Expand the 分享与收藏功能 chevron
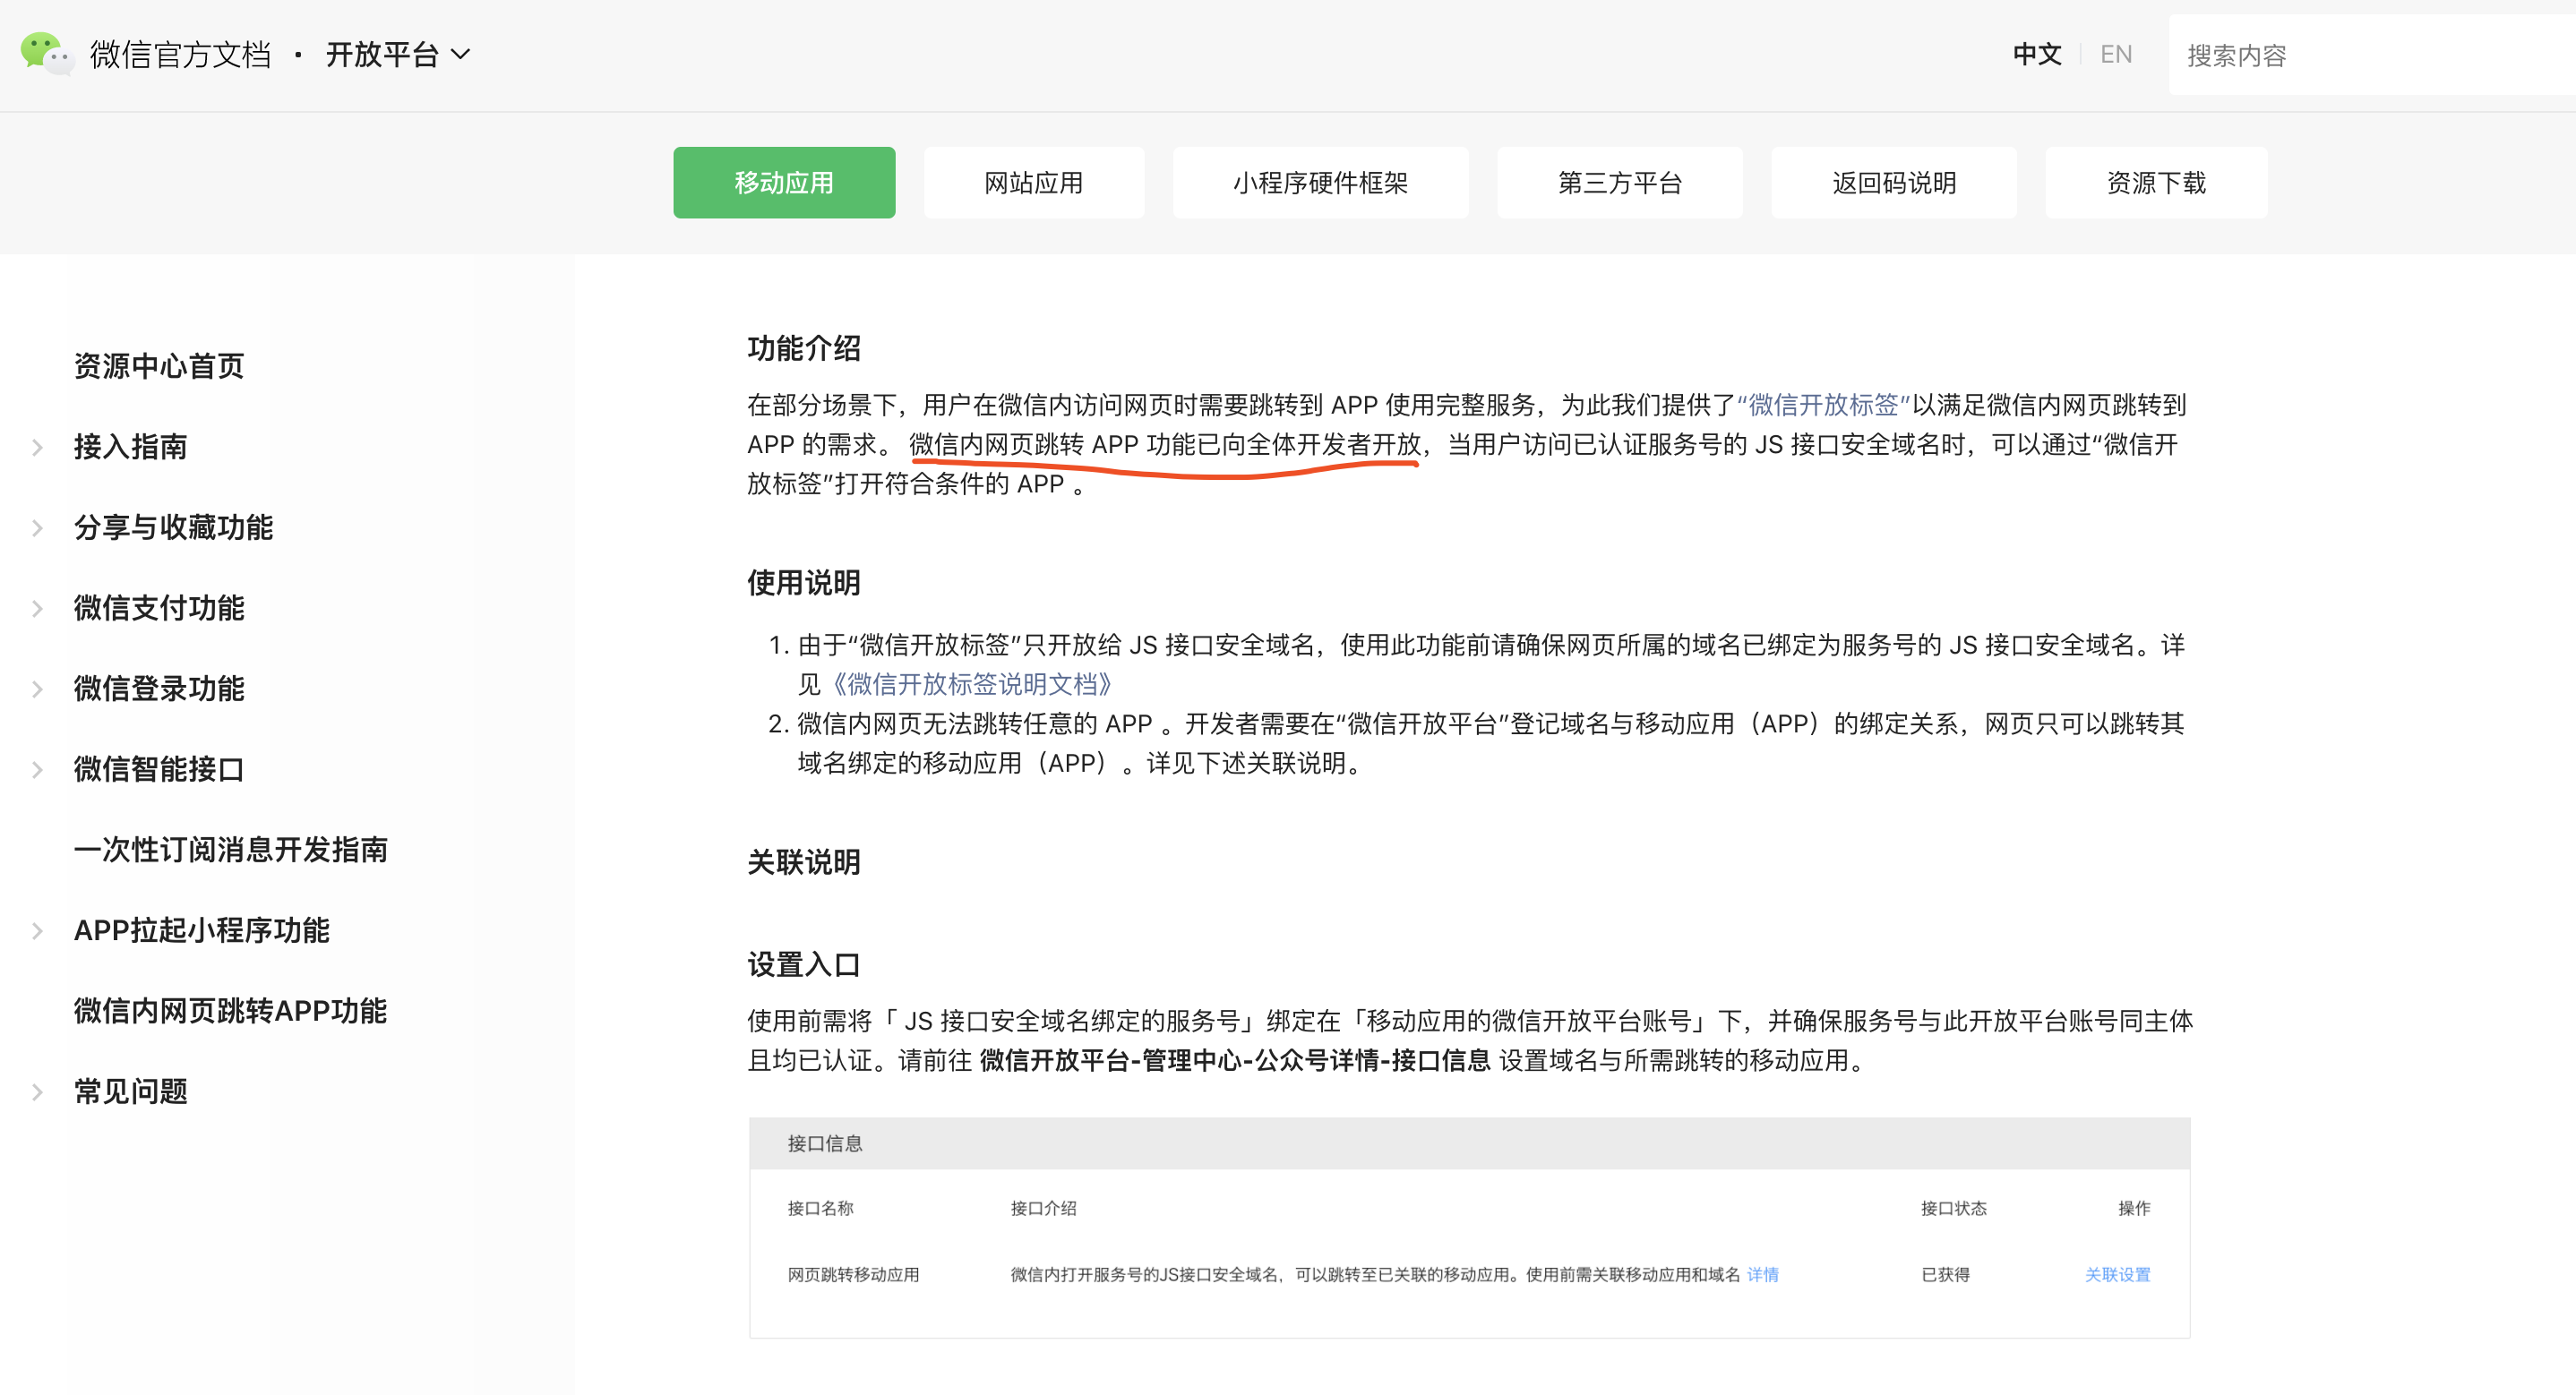The height and width of the screenshot is (1395, 2576). coord(37,528)
